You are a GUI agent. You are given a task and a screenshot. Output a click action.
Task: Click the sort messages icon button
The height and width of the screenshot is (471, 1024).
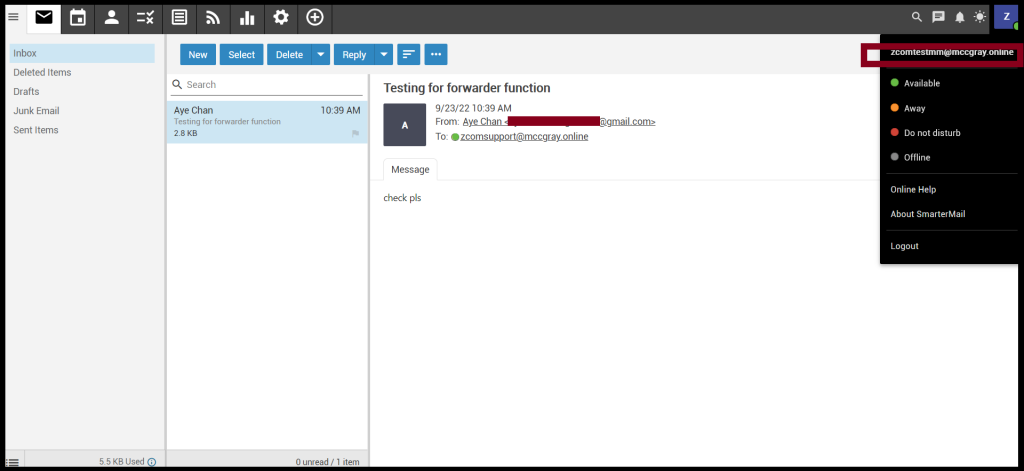409,55
